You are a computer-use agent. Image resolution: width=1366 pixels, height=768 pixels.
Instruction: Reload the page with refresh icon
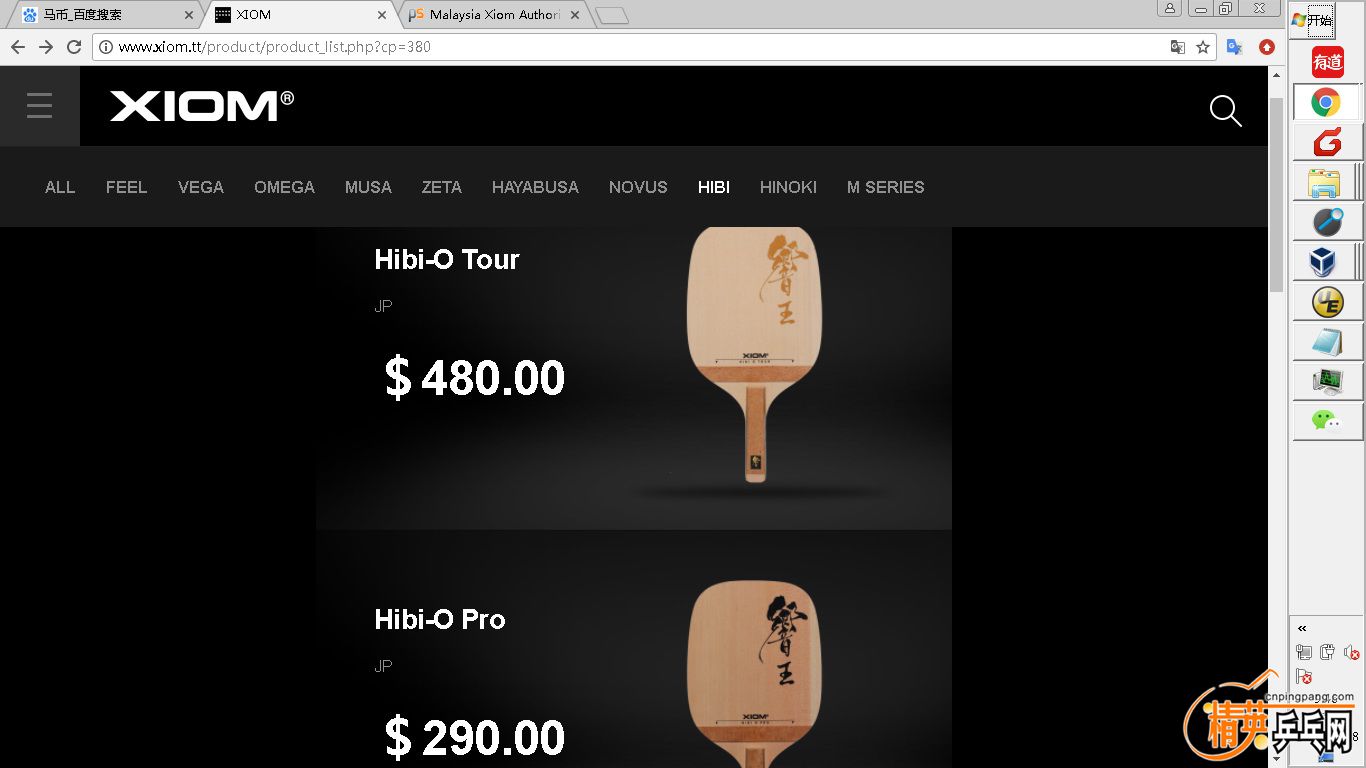(73, 47)
